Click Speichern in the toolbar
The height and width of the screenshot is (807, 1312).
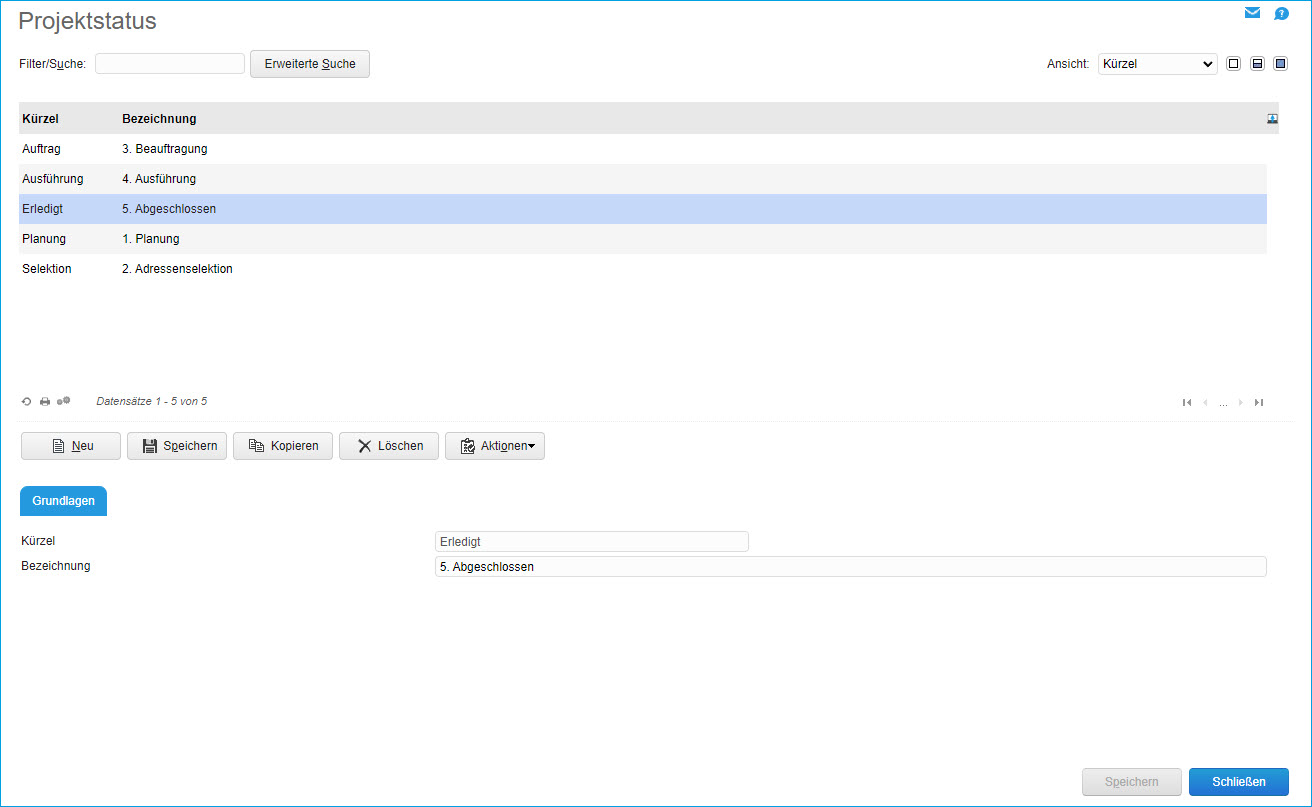tap(177, 446)
